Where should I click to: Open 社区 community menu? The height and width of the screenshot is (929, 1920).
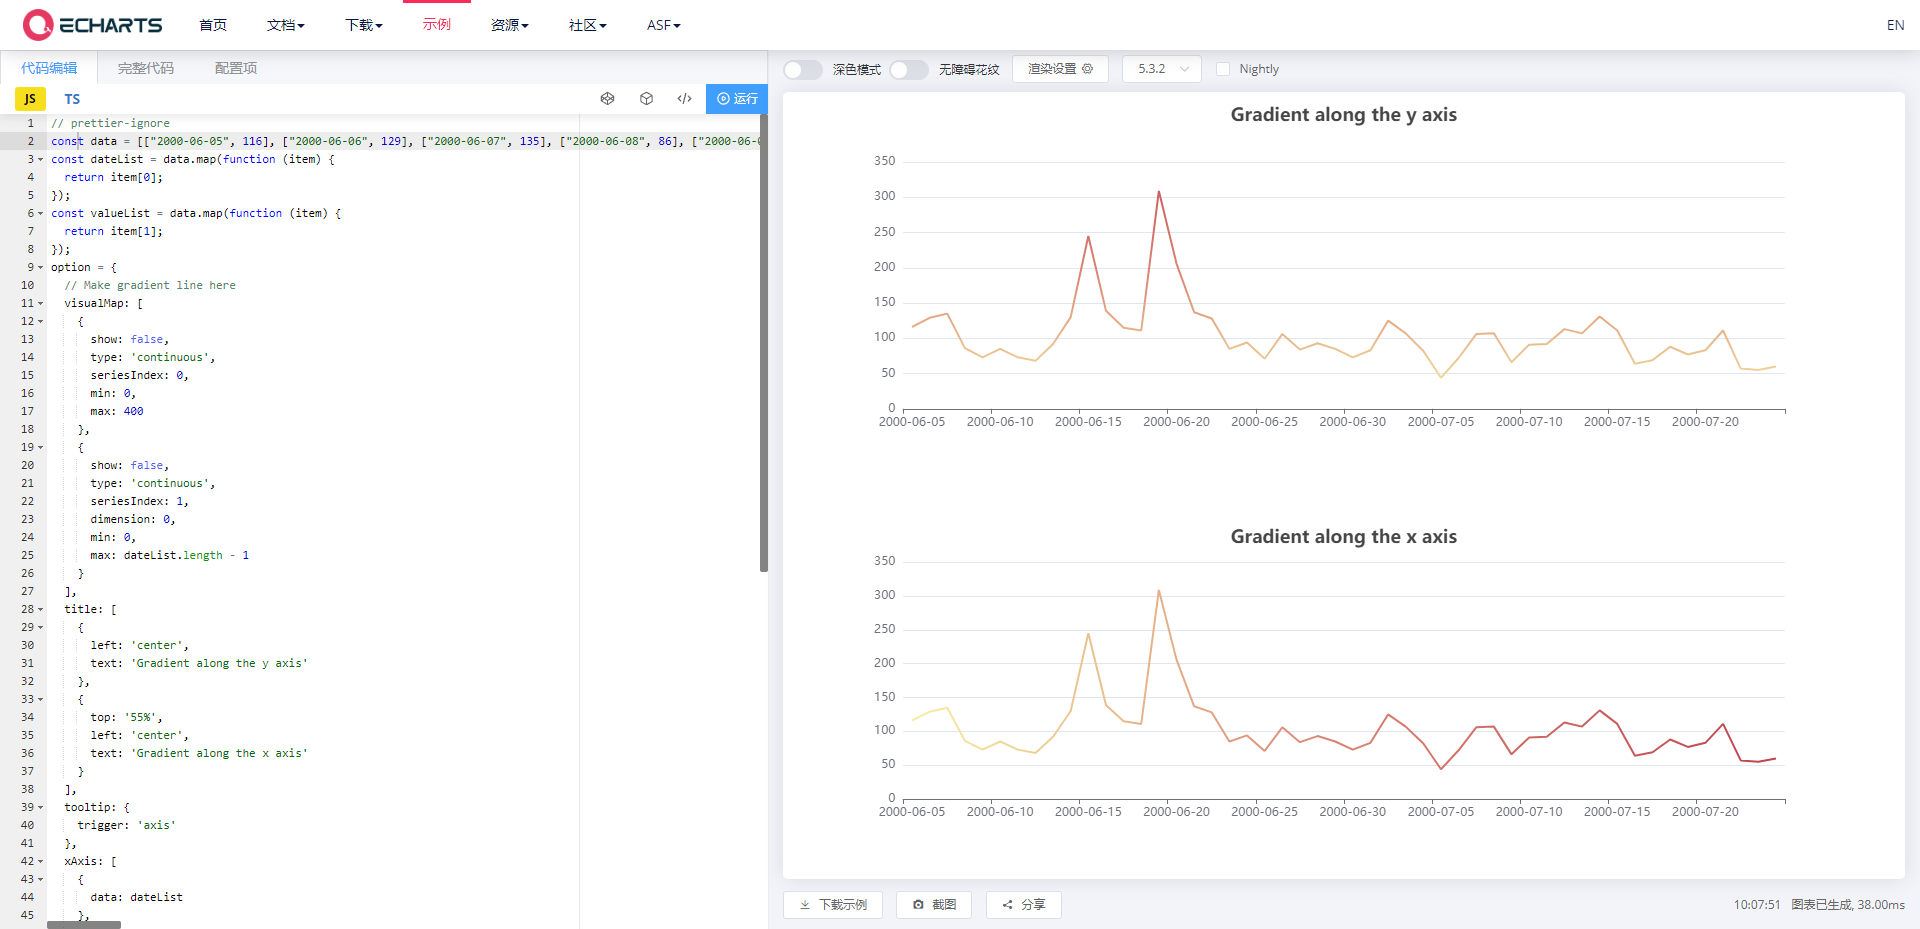click(x=587, y=25)
